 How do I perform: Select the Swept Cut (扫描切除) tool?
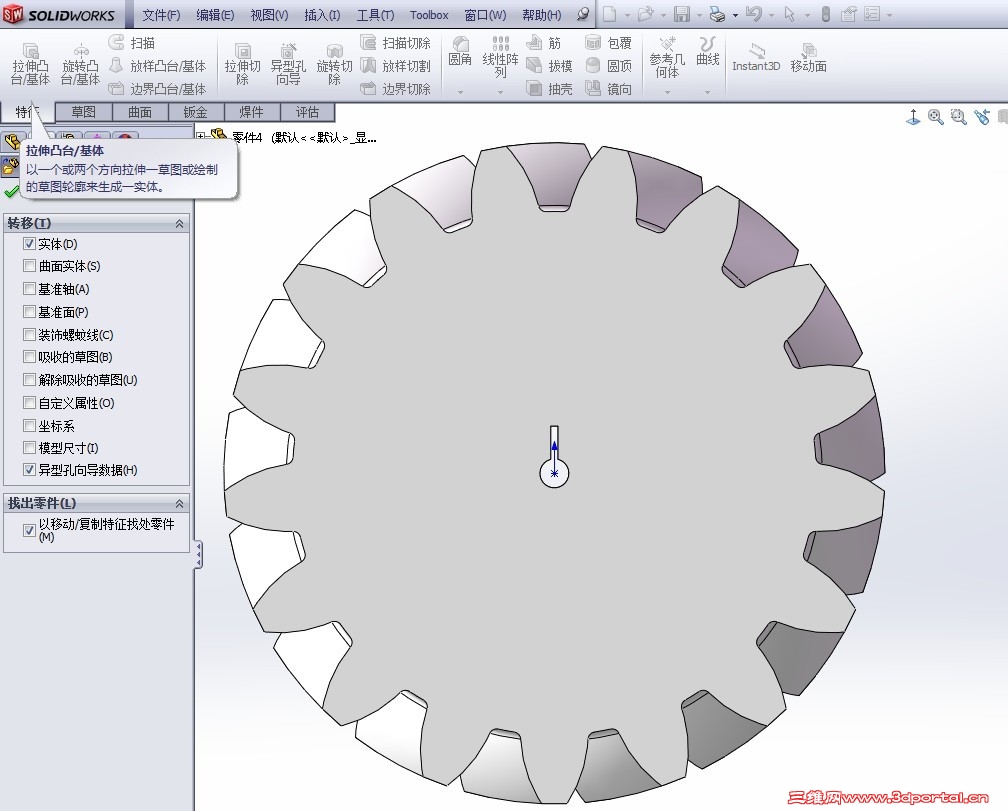click(x=395, y=43)
